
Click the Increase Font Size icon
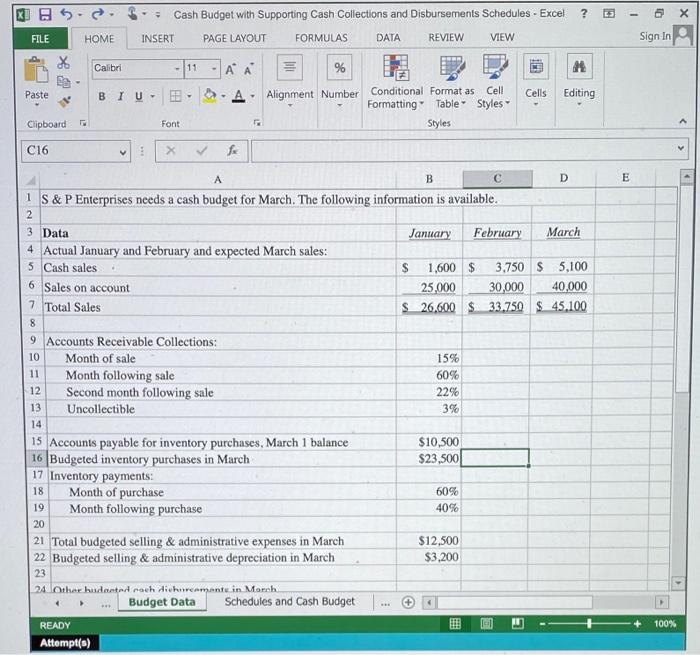tap(230, 69)
